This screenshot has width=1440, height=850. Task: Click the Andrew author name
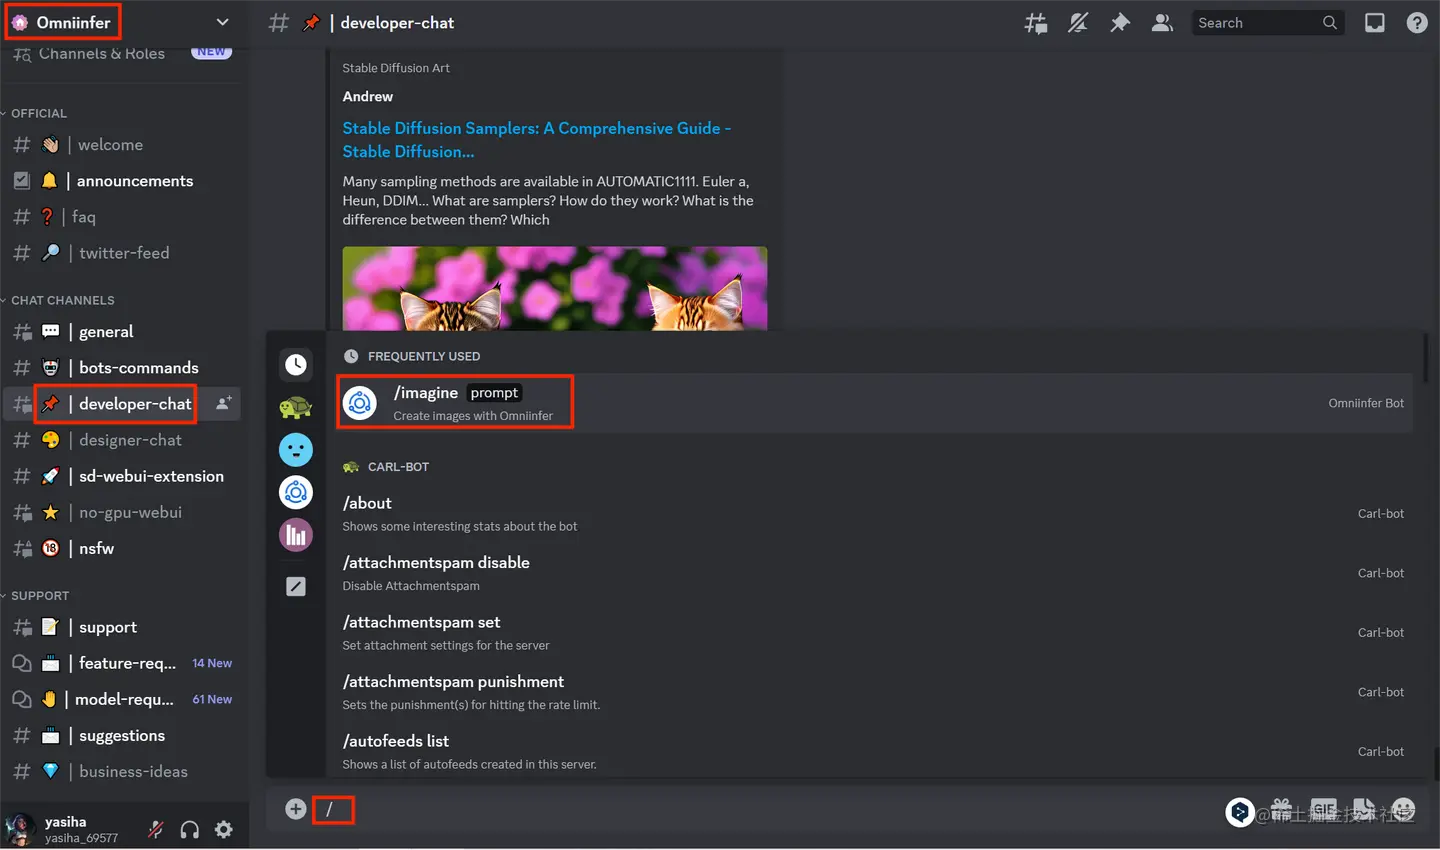tap(368, 96)
